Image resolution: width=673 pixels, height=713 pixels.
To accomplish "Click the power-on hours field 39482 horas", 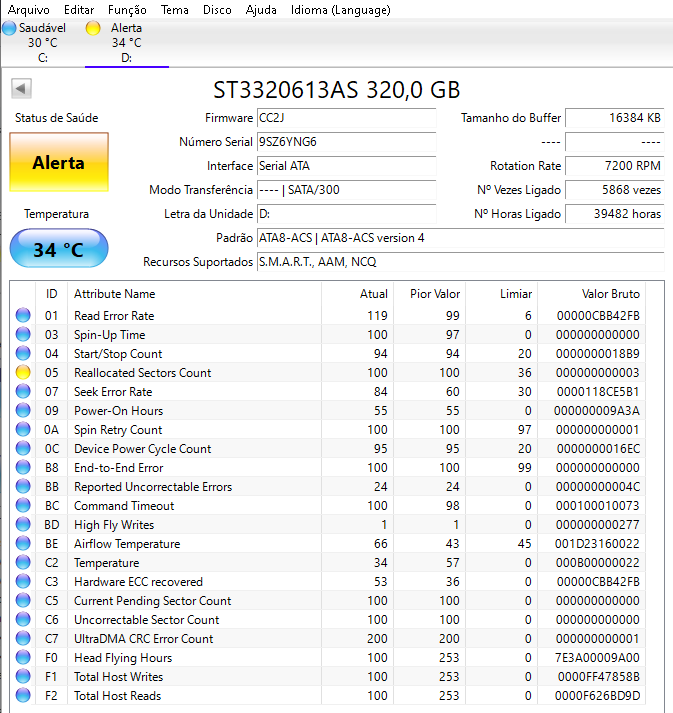I will [615, 214].
